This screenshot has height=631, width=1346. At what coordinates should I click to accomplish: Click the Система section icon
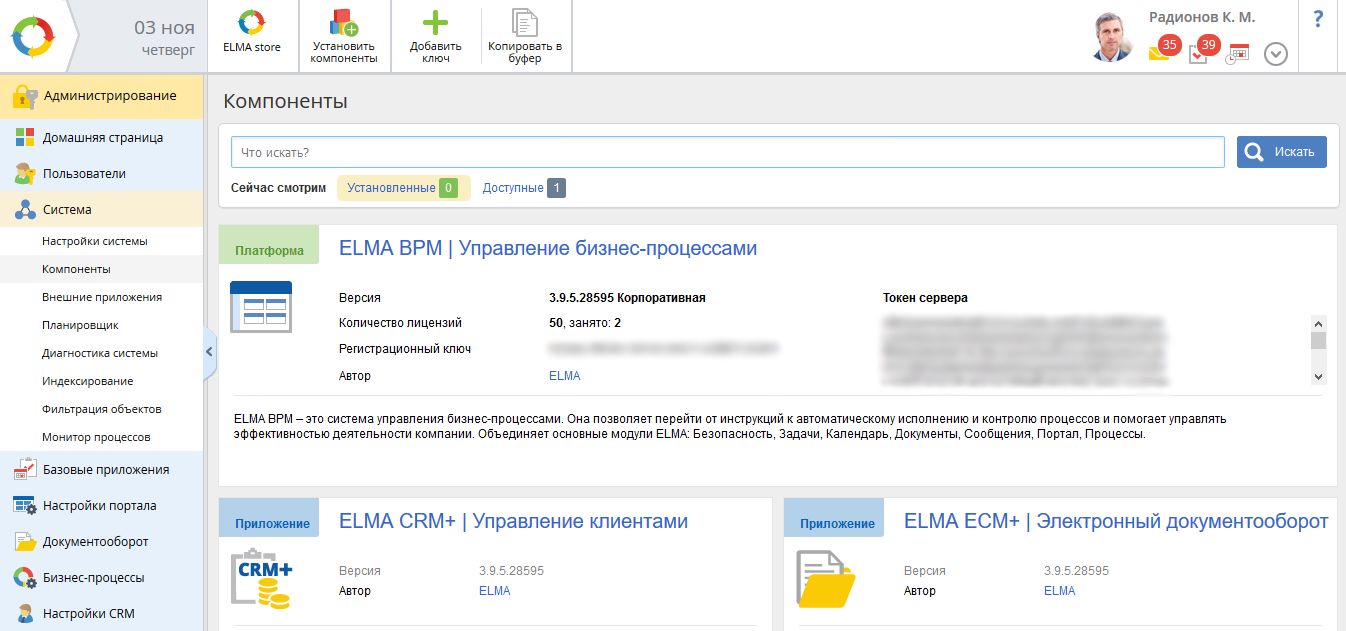pyautogui.click(x=25, y=210)
